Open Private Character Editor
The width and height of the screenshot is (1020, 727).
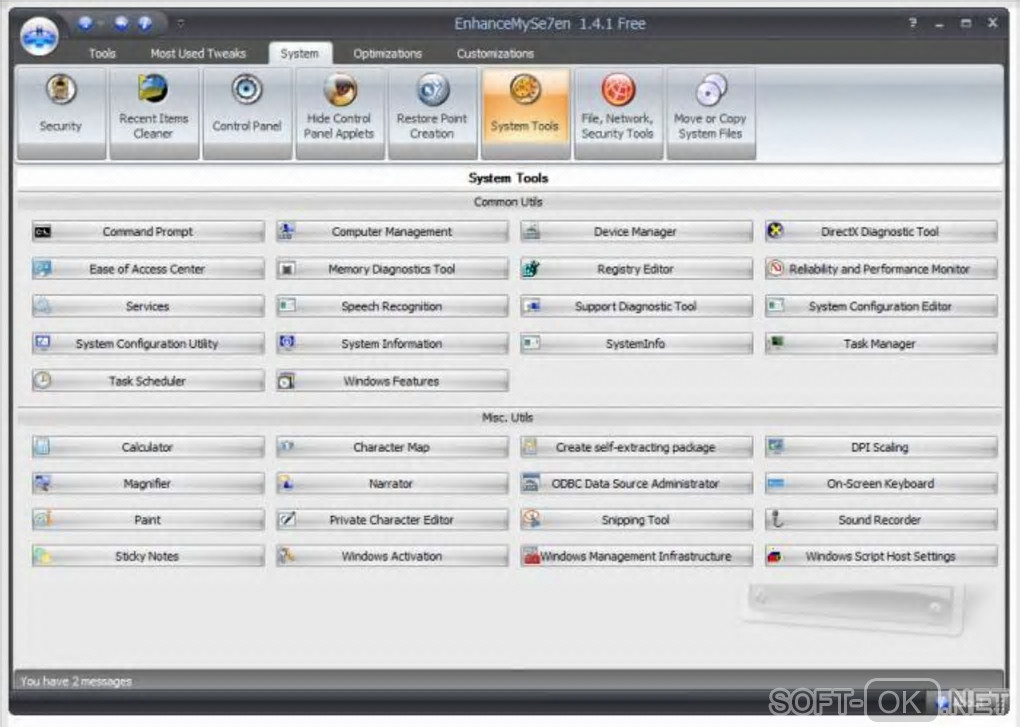[x=392, y=520]
